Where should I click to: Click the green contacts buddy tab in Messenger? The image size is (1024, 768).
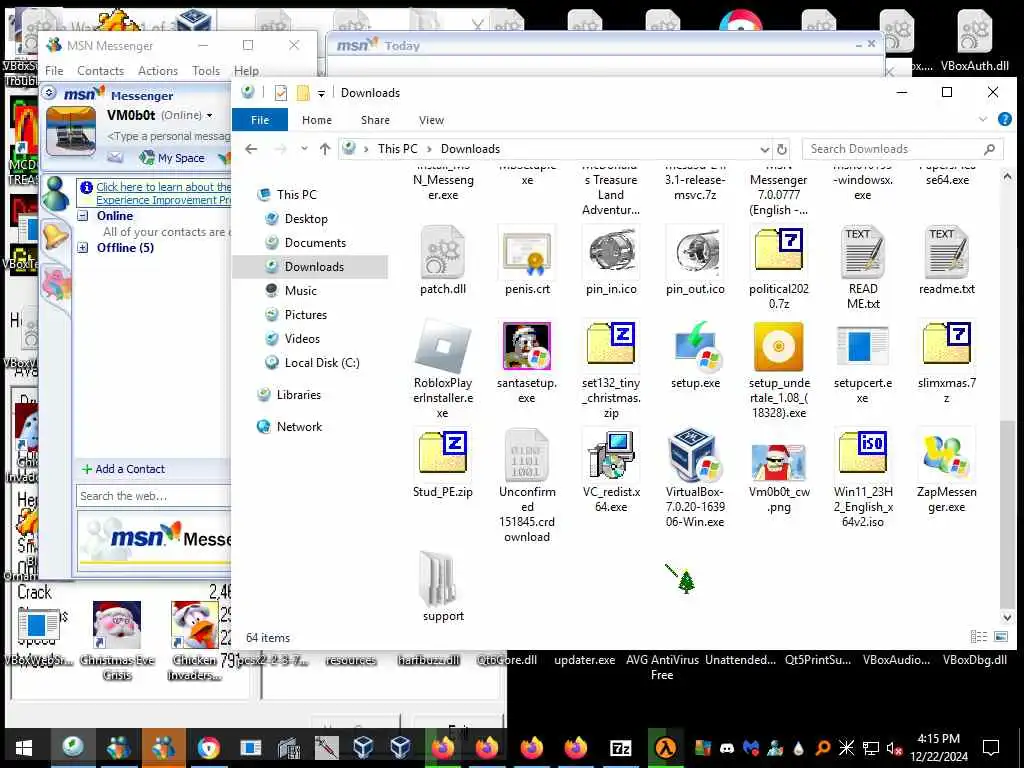coord(55,194)
